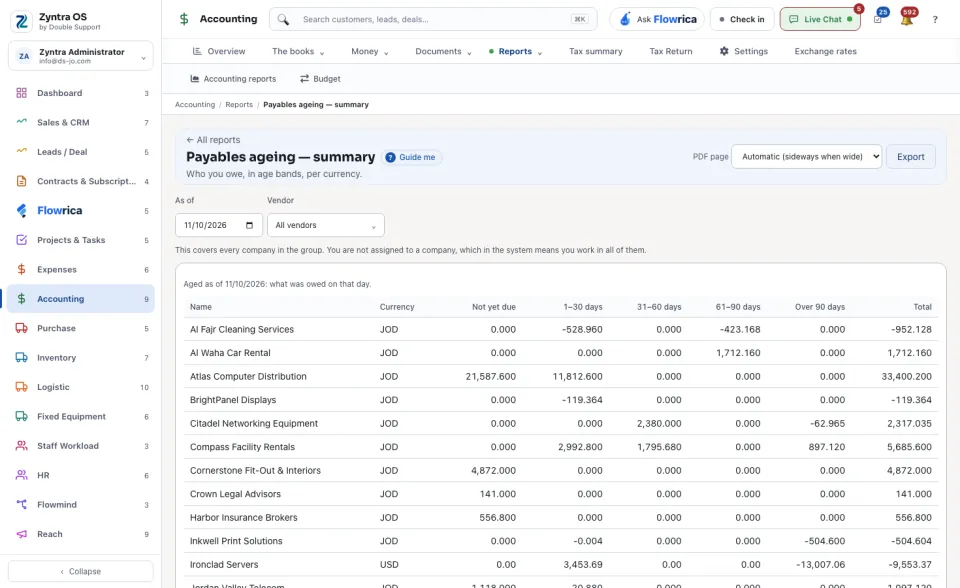
Task: Switch to the Overview tab
Action: point(219,51)
